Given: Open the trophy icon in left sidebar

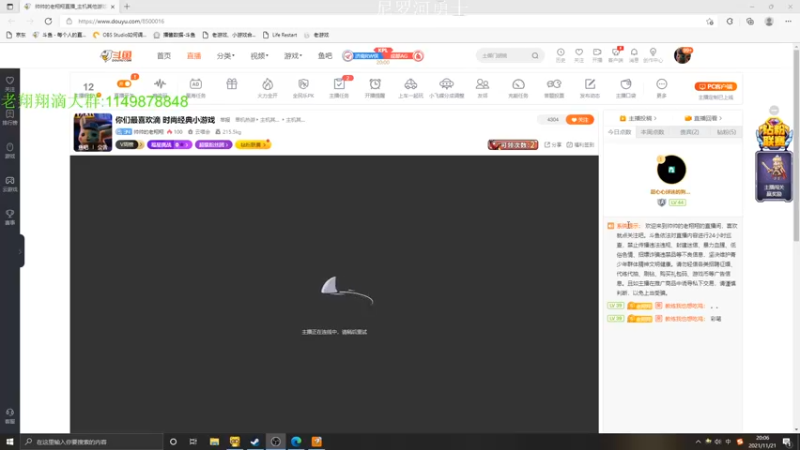Looking at the screenshot, I should (10, 217).
